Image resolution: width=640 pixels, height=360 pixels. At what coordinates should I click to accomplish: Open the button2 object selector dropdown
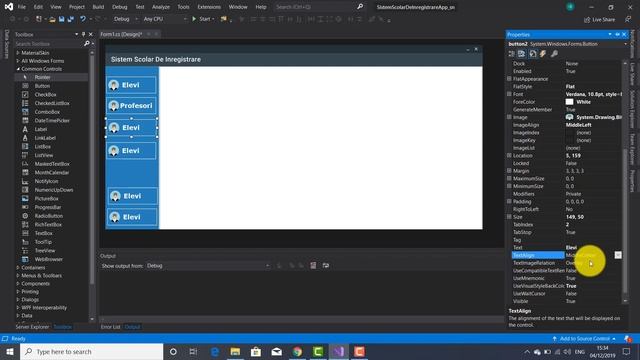626,44
